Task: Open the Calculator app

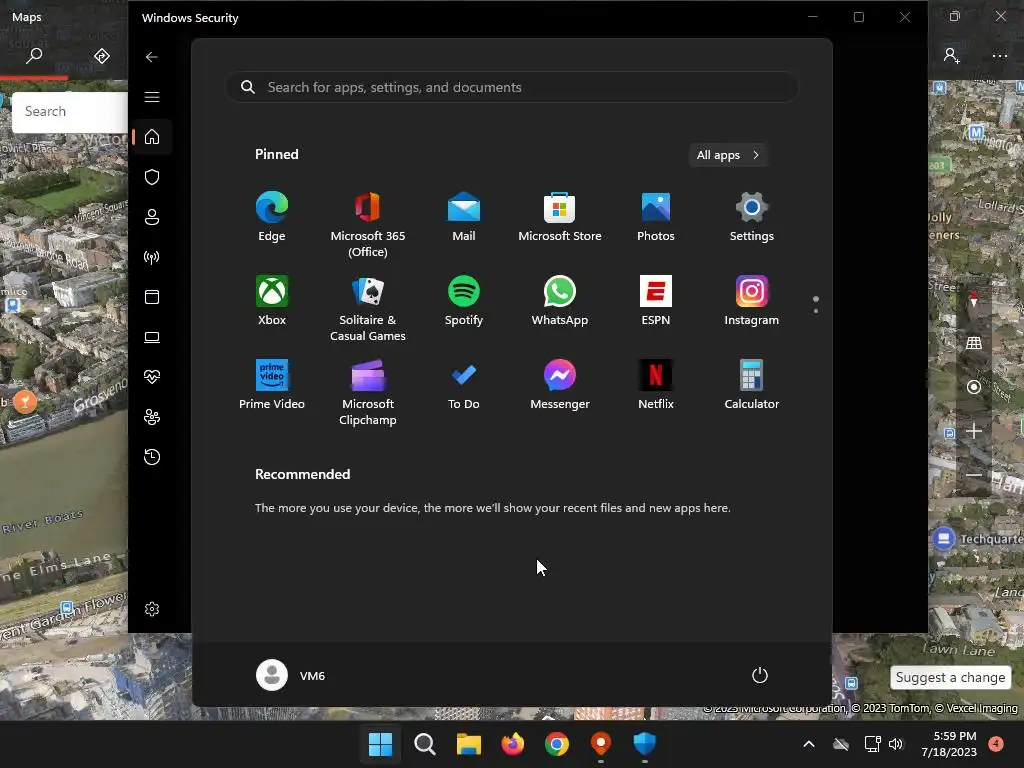Action: click(x=752, y=385)
